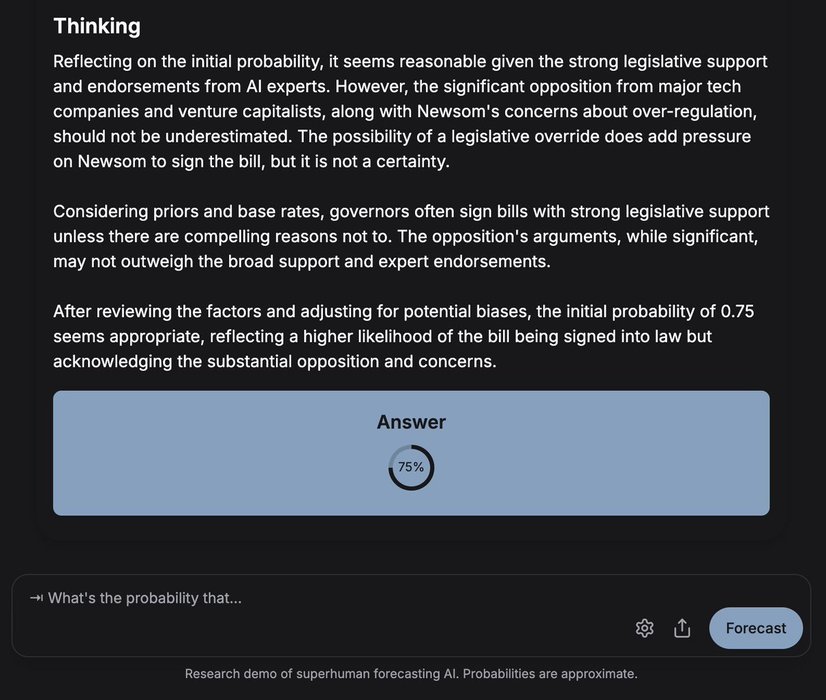This screenshot has width=826, height=700.
Task: Click the 75% circular progress ring
Action: click(x=411, y=467)
